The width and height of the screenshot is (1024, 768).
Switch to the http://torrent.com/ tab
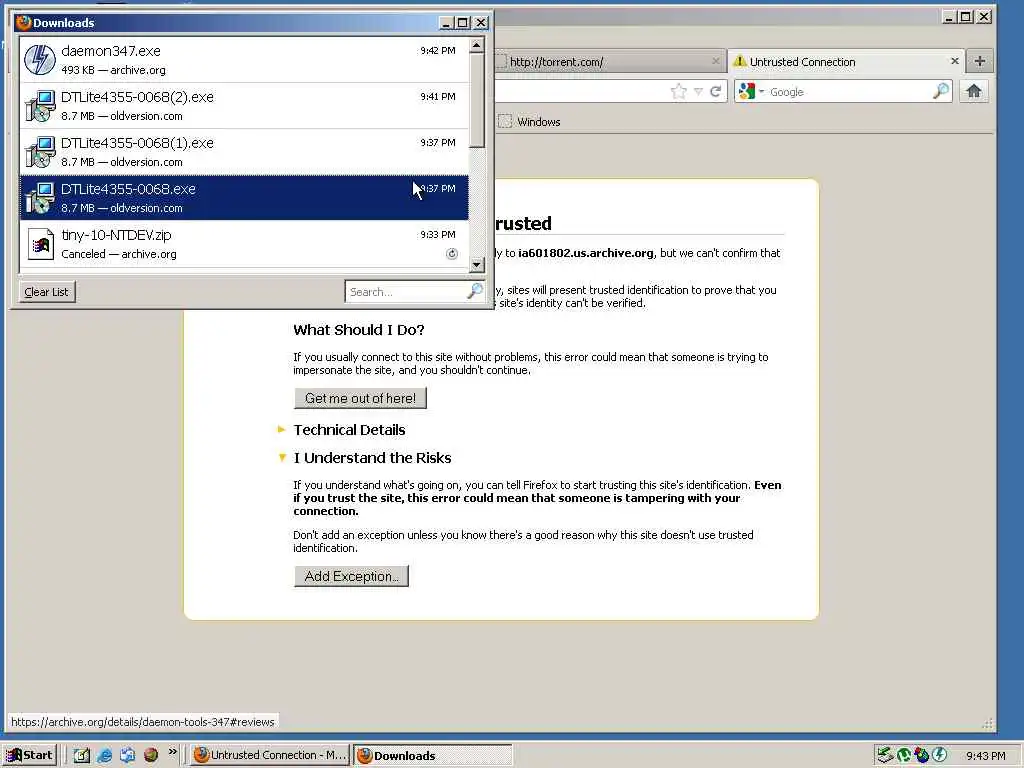click(x=610, y=61)
